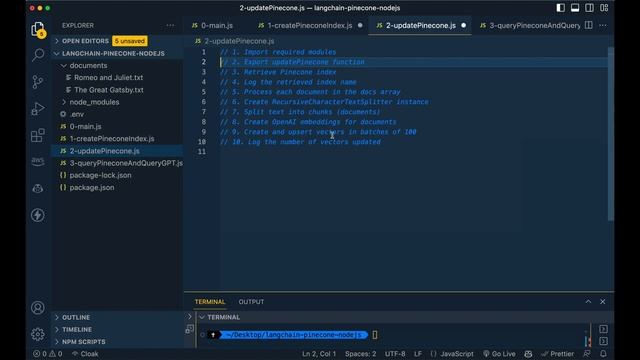Open the AWS toolkit view

pyautogui.click(x=38, y=161)
